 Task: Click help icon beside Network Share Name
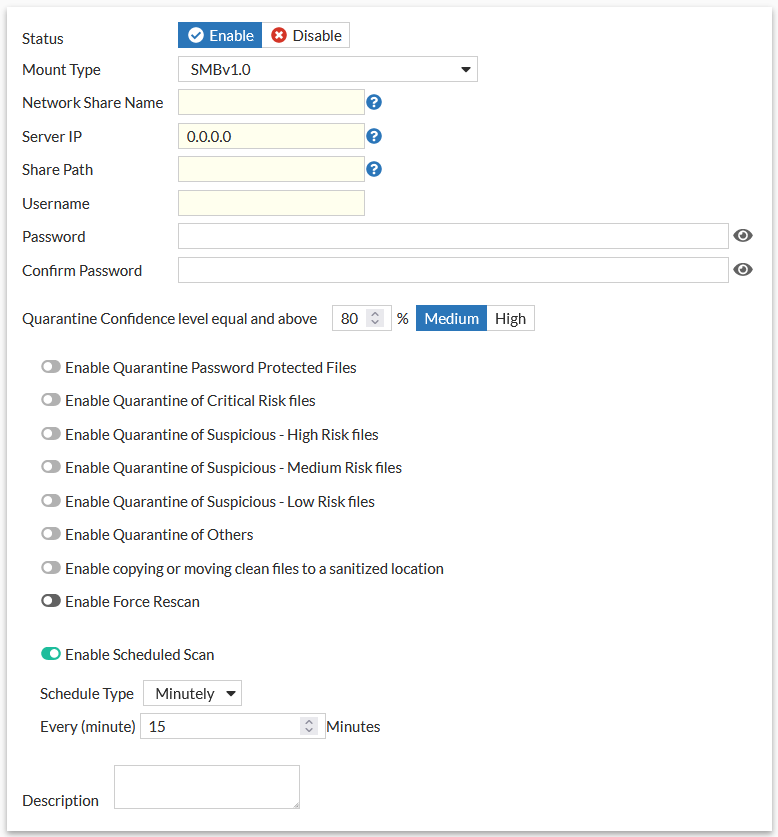(x=375, y=102)
